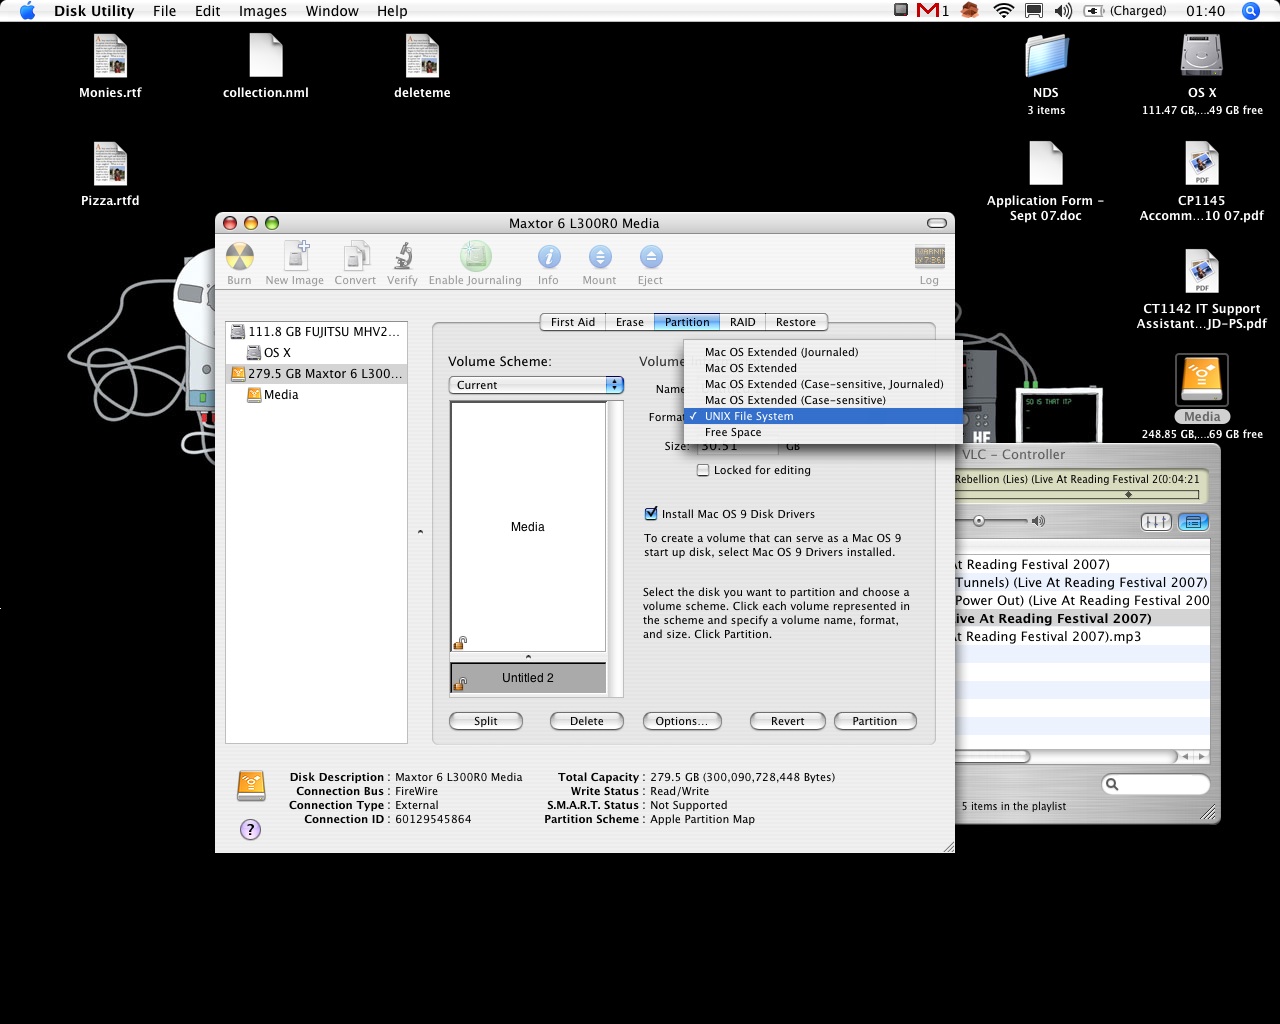Open Spotlight search in menu bar
The image size is (1280, 1024).
coord(1250,11)
